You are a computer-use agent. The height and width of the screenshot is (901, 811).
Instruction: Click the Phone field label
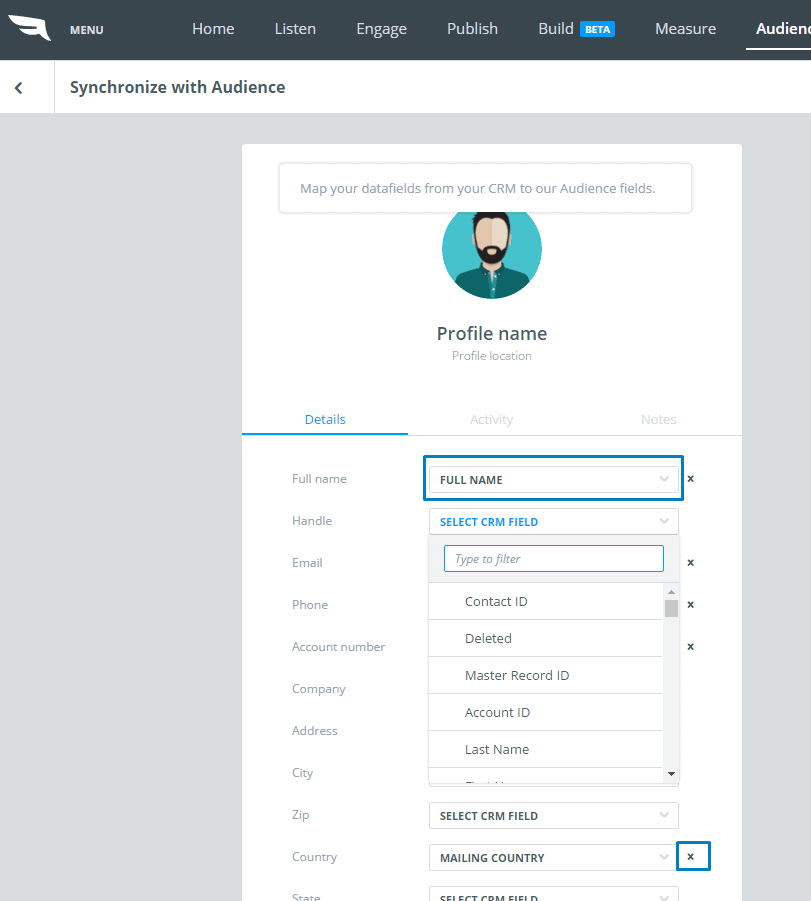pyautogui.click(x=310, y=604)
